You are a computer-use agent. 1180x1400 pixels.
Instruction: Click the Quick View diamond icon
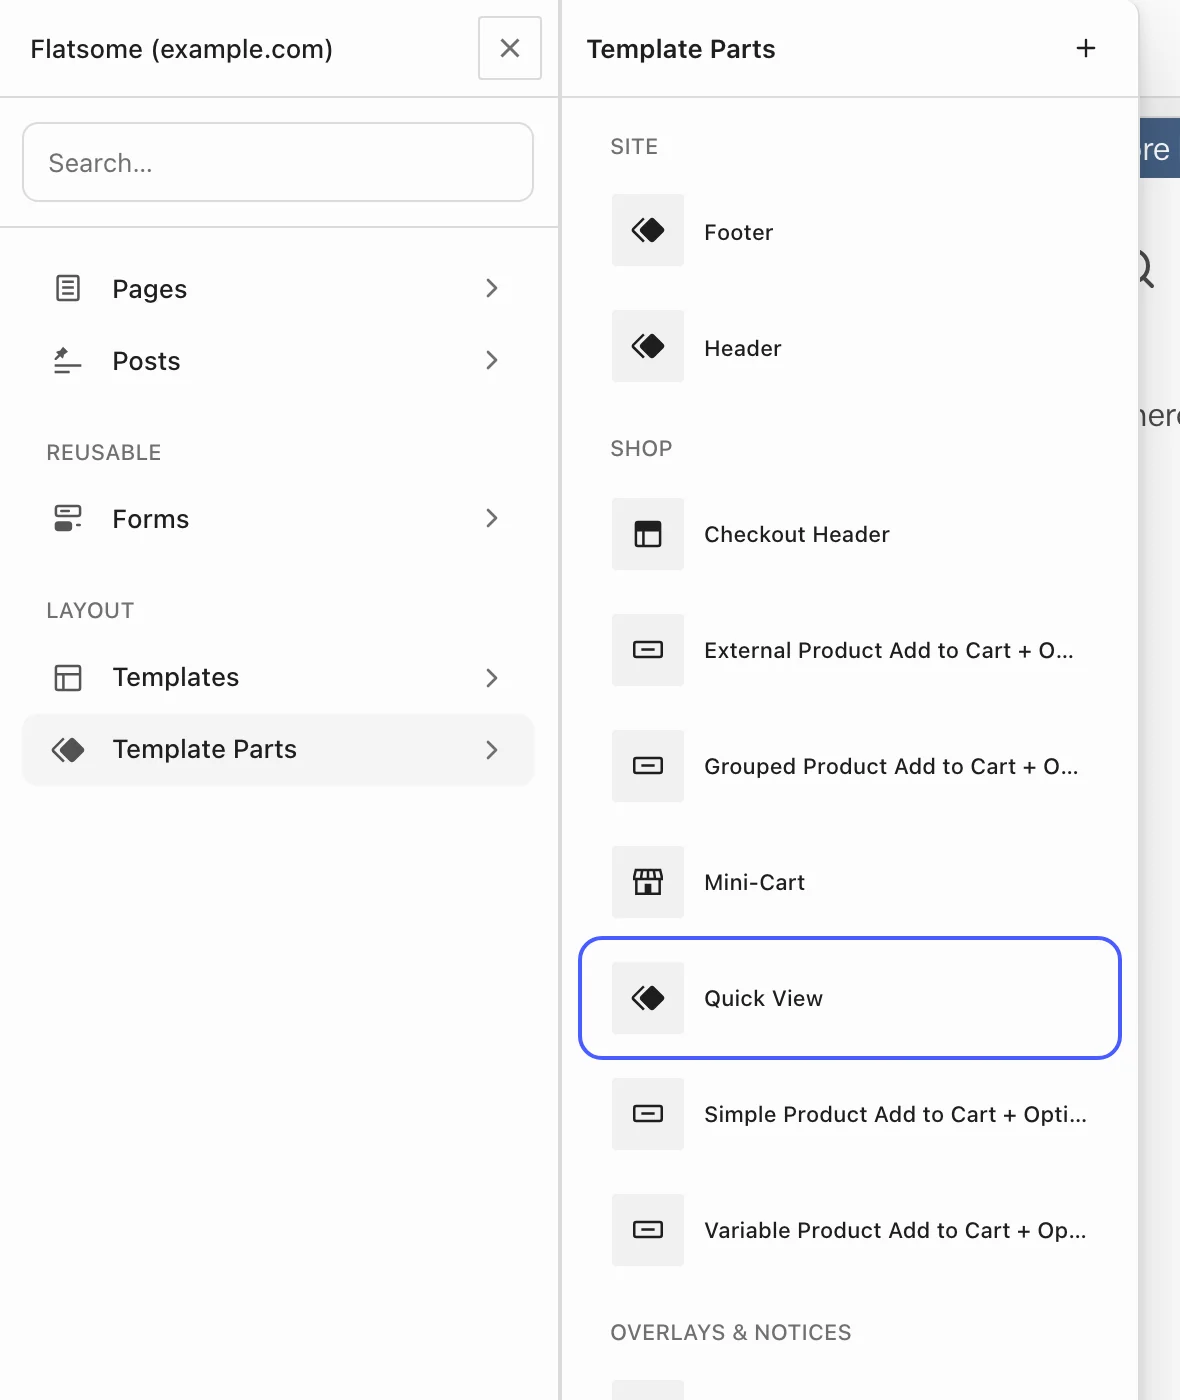pyautogui.click(x=648, y=998)
